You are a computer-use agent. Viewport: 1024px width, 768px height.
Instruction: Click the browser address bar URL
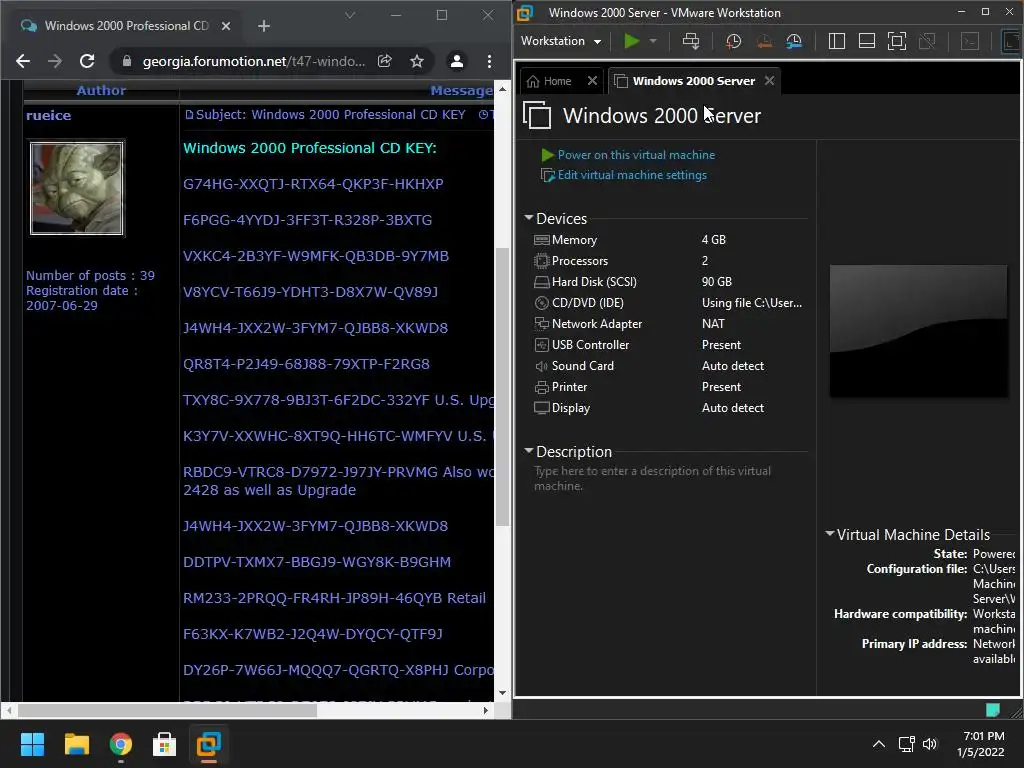pos(253,61)
